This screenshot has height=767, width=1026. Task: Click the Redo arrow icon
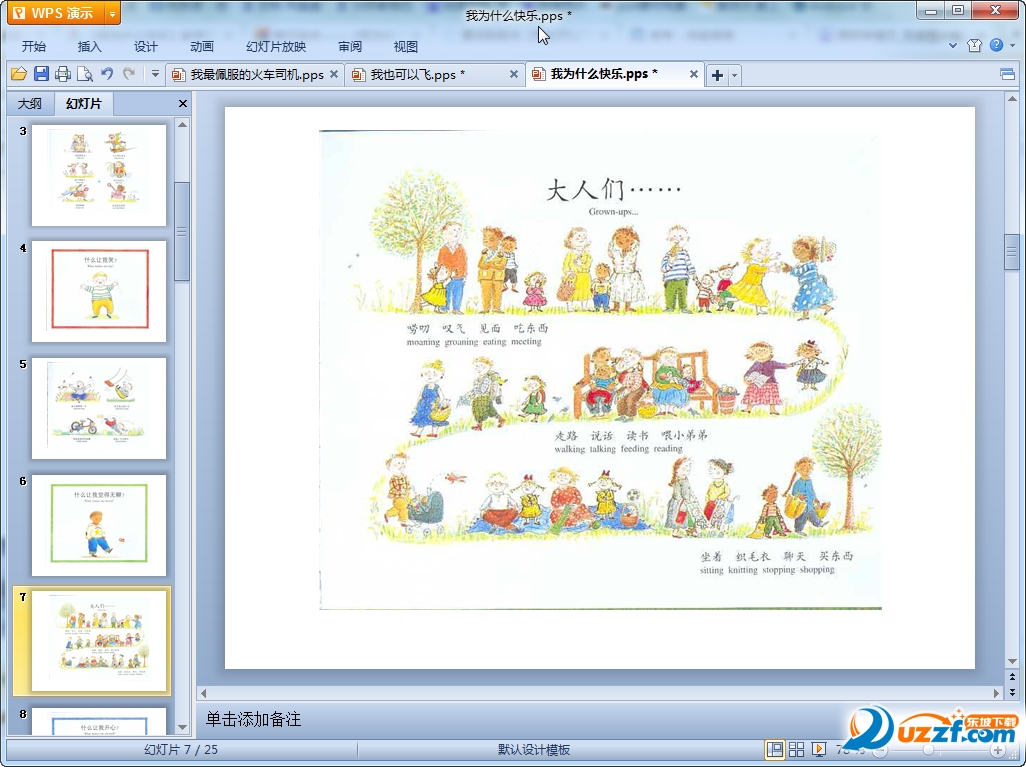tap(130, 74)
